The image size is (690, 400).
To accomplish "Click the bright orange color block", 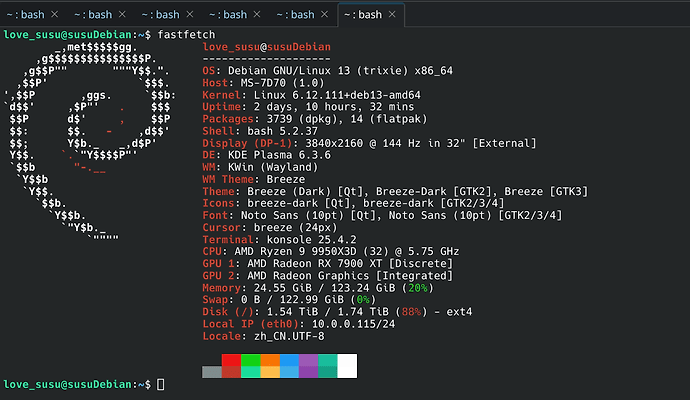I will (x=270, y=360).
